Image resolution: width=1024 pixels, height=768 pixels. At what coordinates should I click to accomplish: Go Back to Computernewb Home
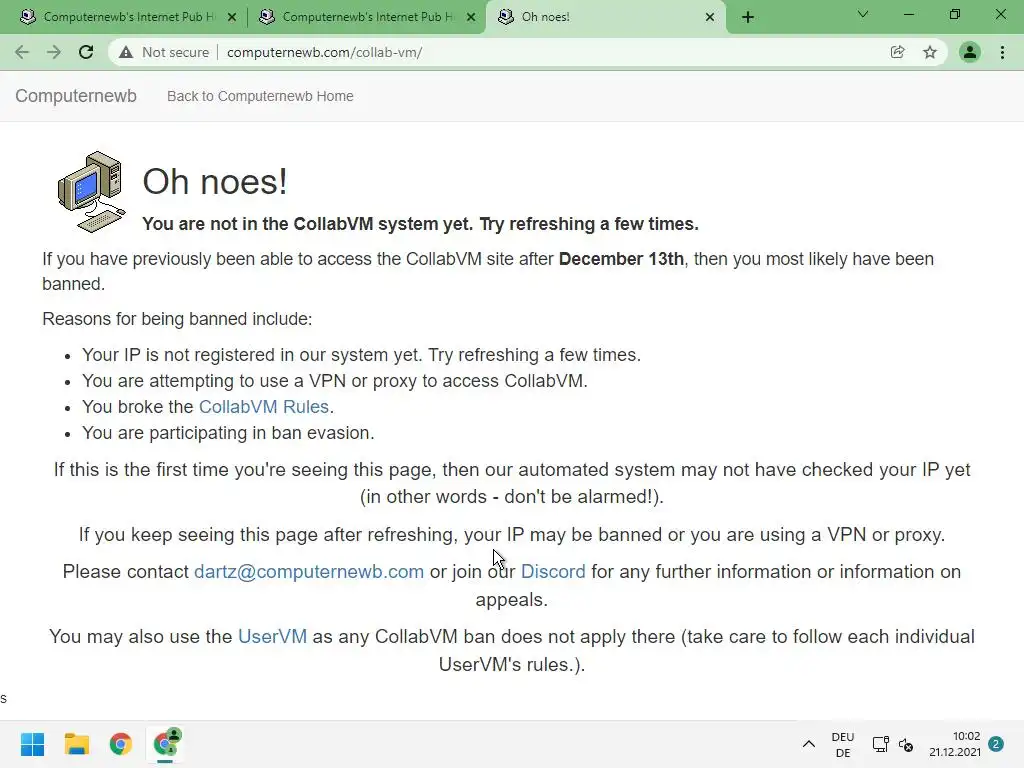260,96
